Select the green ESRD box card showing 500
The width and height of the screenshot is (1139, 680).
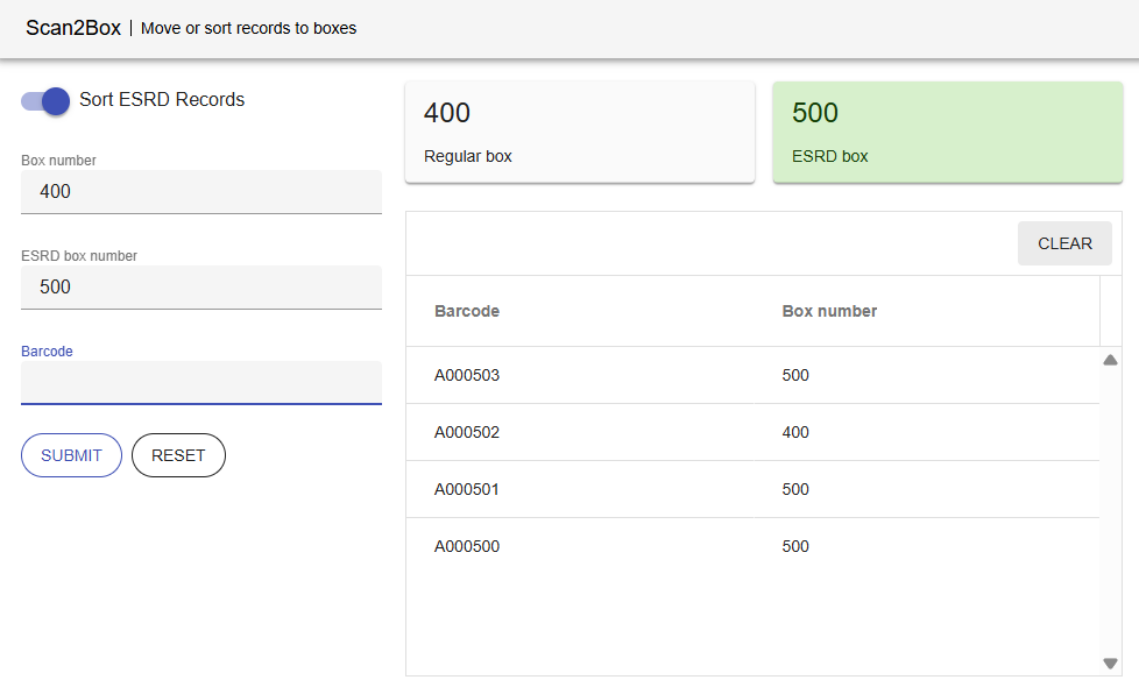point(947,130)
